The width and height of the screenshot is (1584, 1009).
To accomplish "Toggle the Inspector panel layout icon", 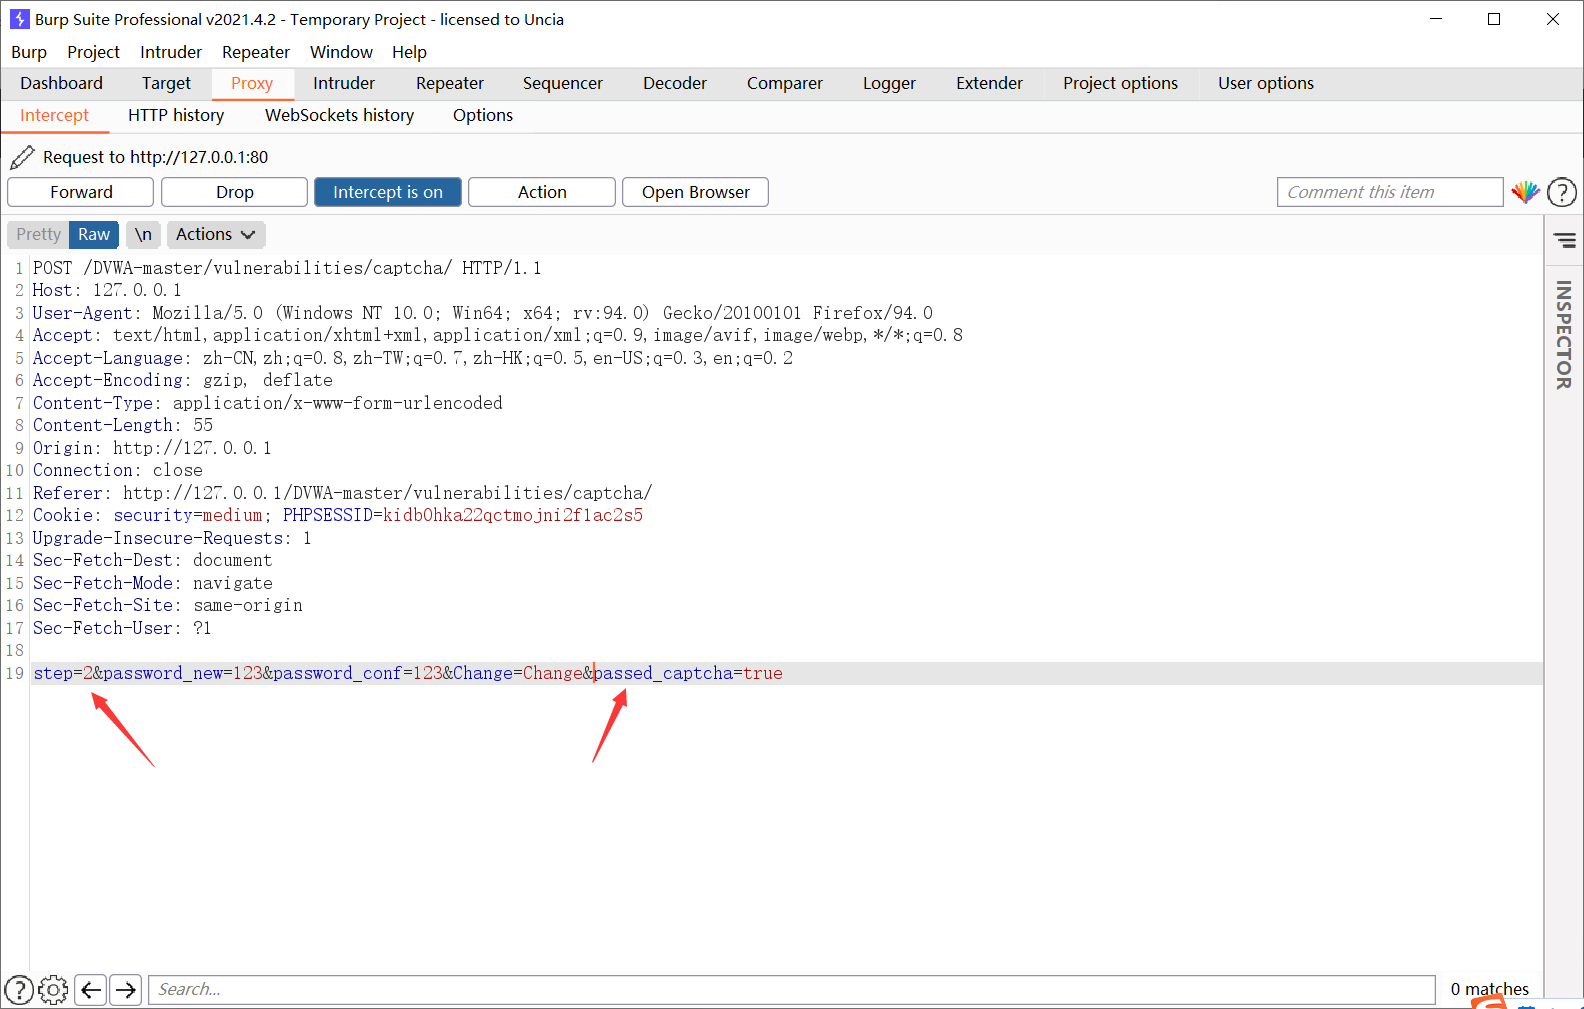I will click(x=1565, y=240).
